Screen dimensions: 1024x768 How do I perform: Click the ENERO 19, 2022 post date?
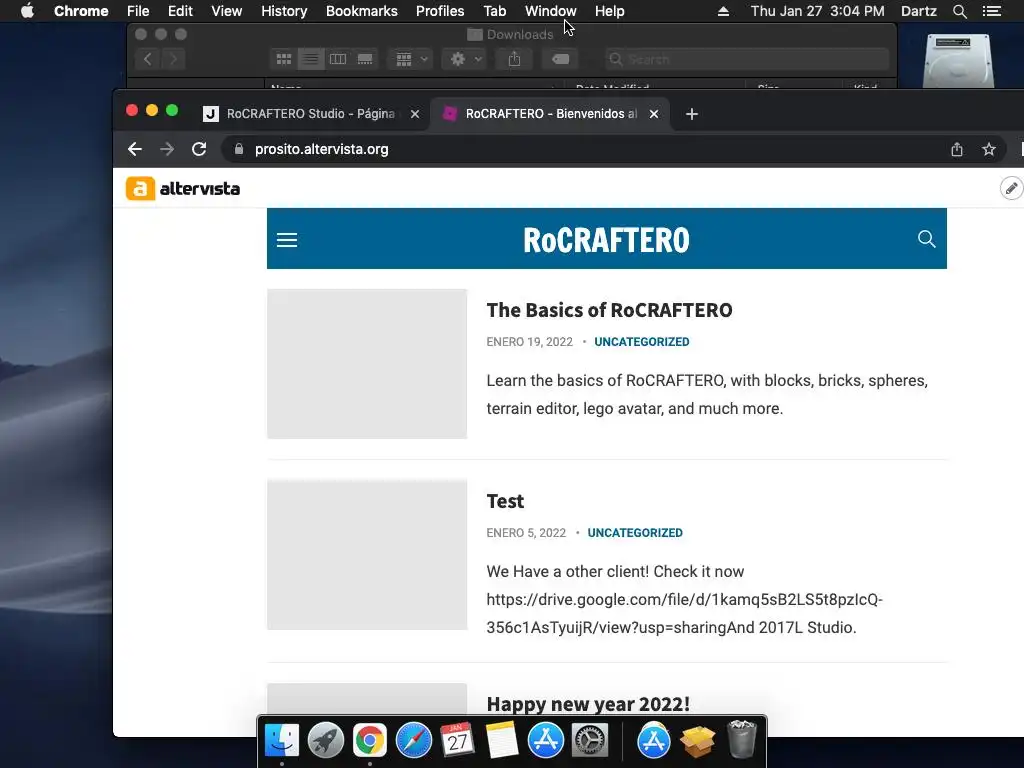click(530, 342)
